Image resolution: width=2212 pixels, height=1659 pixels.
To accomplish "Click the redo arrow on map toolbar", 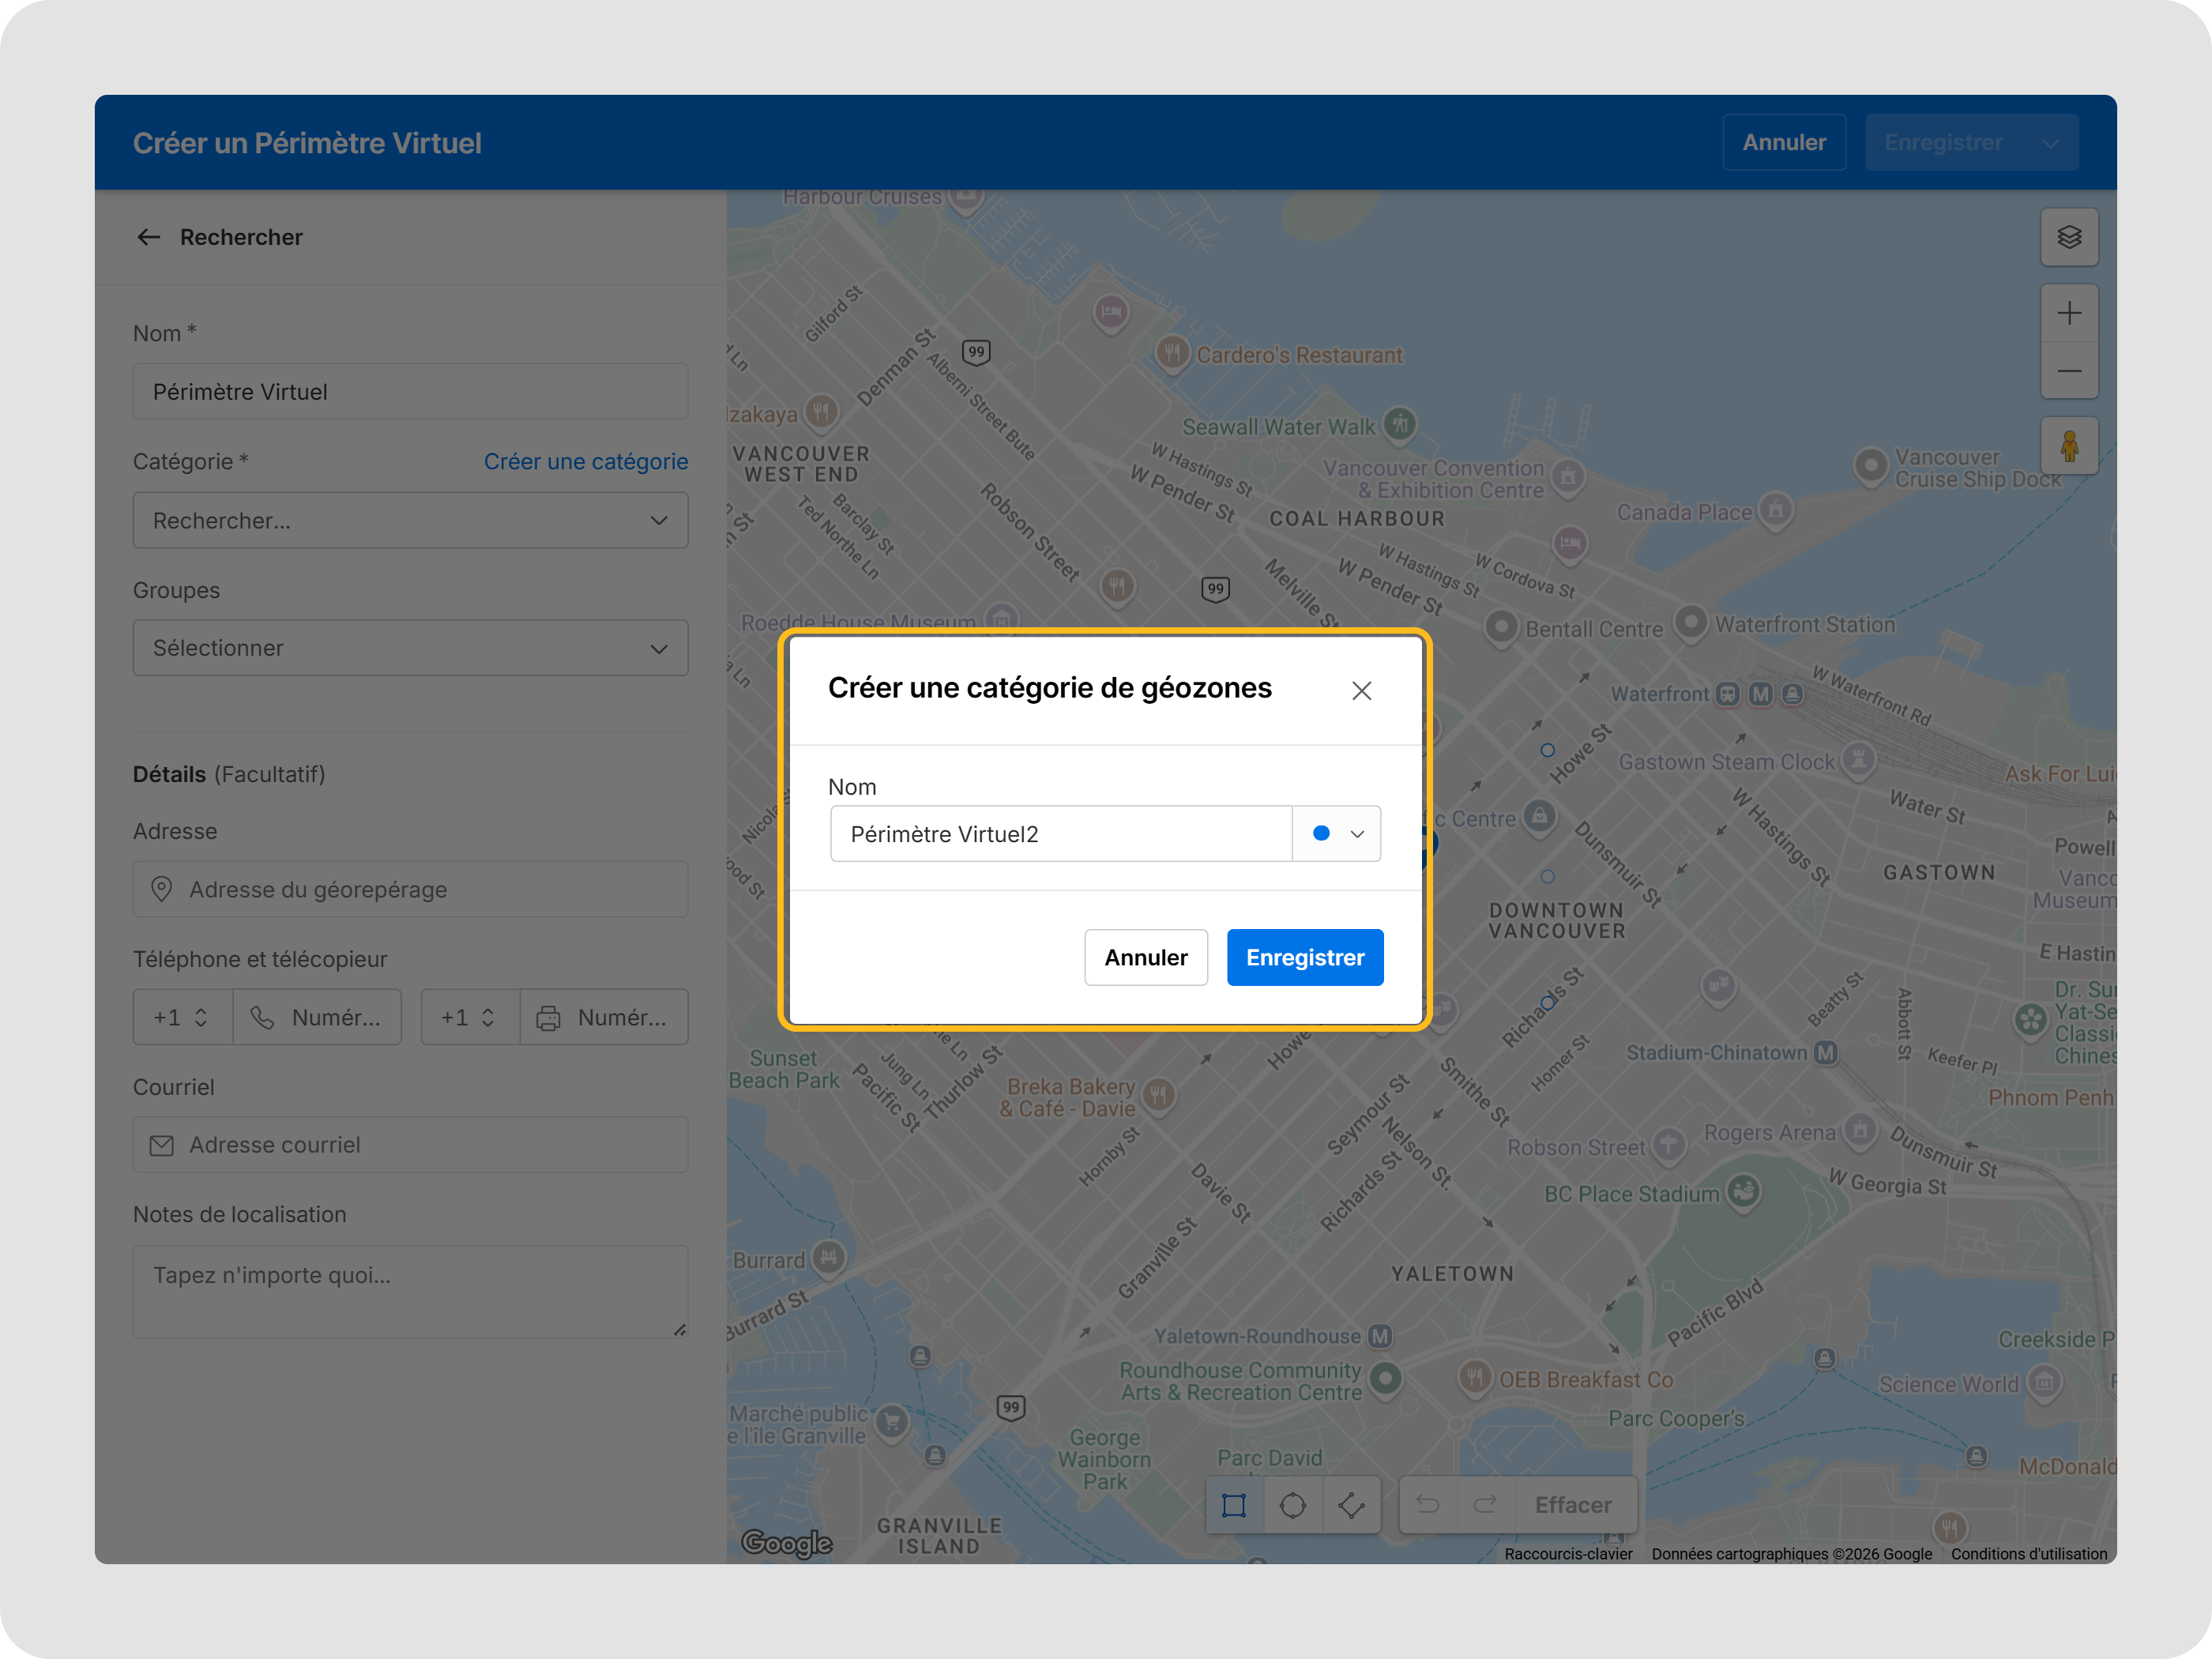I will (1486, 1505).
